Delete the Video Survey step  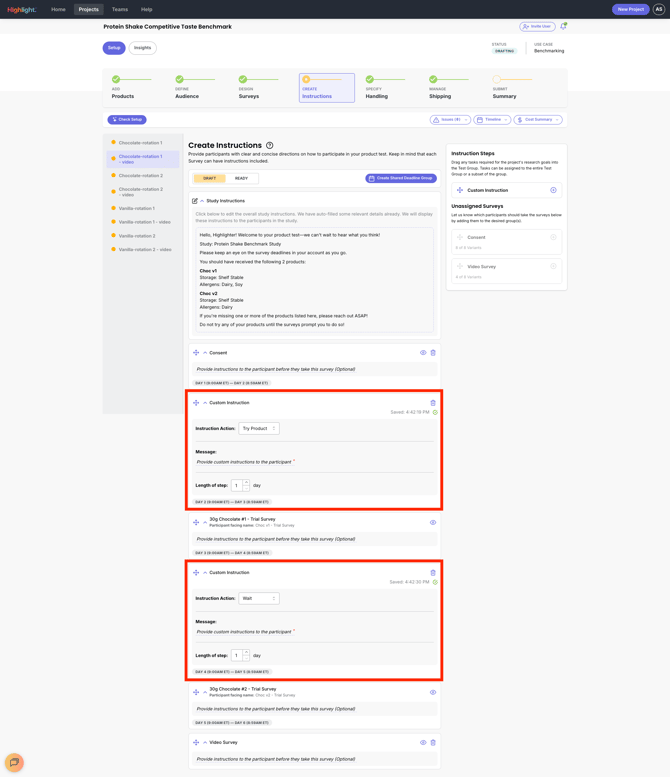point(433,742)
